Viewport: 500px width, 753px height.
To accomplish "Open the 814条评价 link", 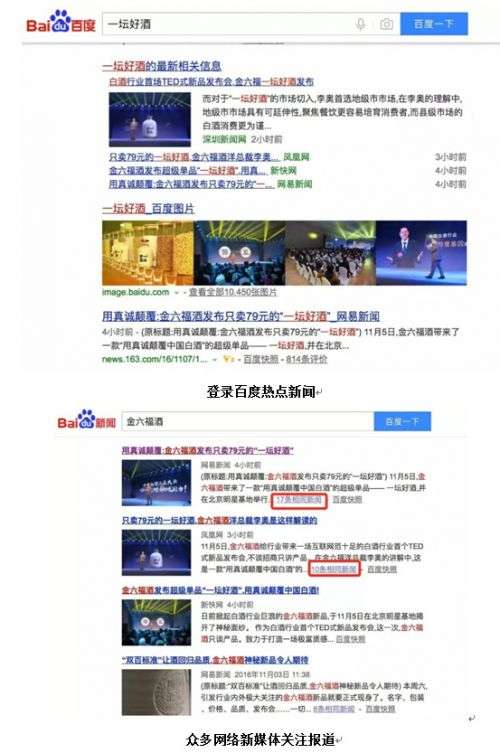I will tap(306, 359).
